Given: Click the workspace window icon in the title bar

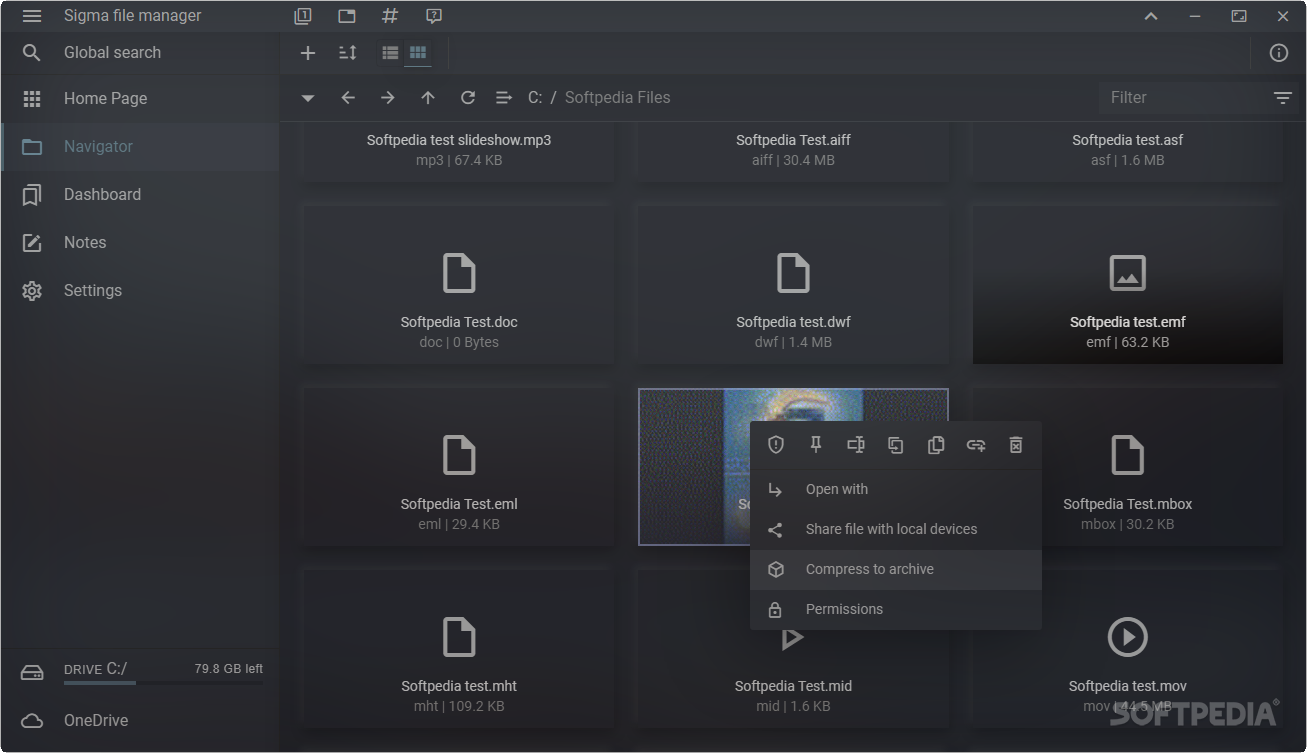Looking at the screenshot, I should pos(347,16).
